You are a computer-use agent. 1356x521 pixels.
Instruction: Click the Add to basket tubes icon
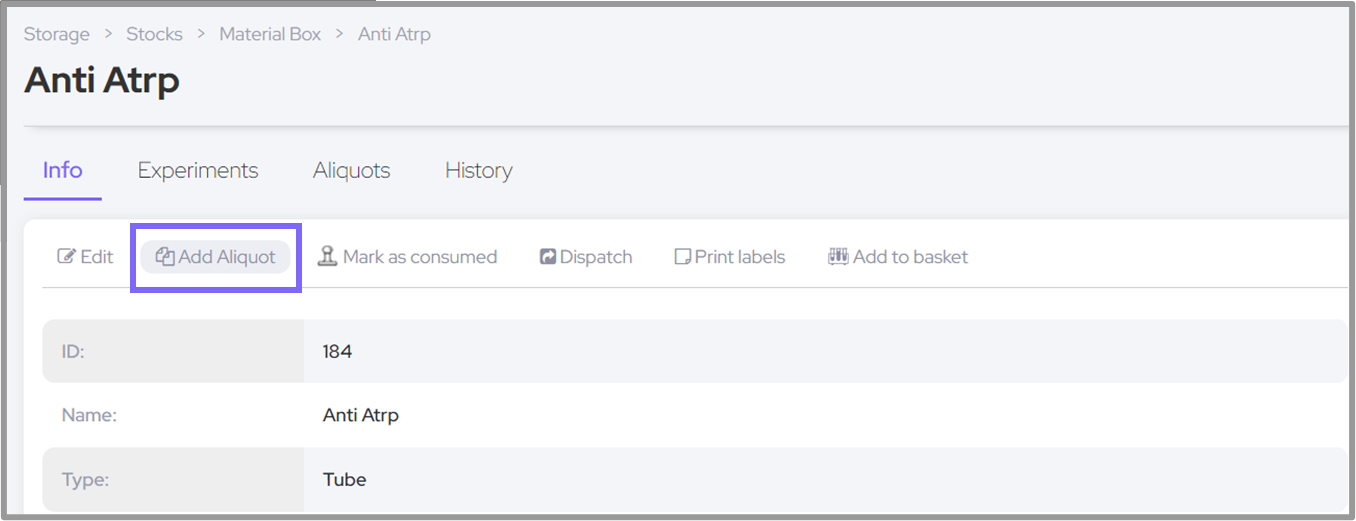click(x=838, y=257)
